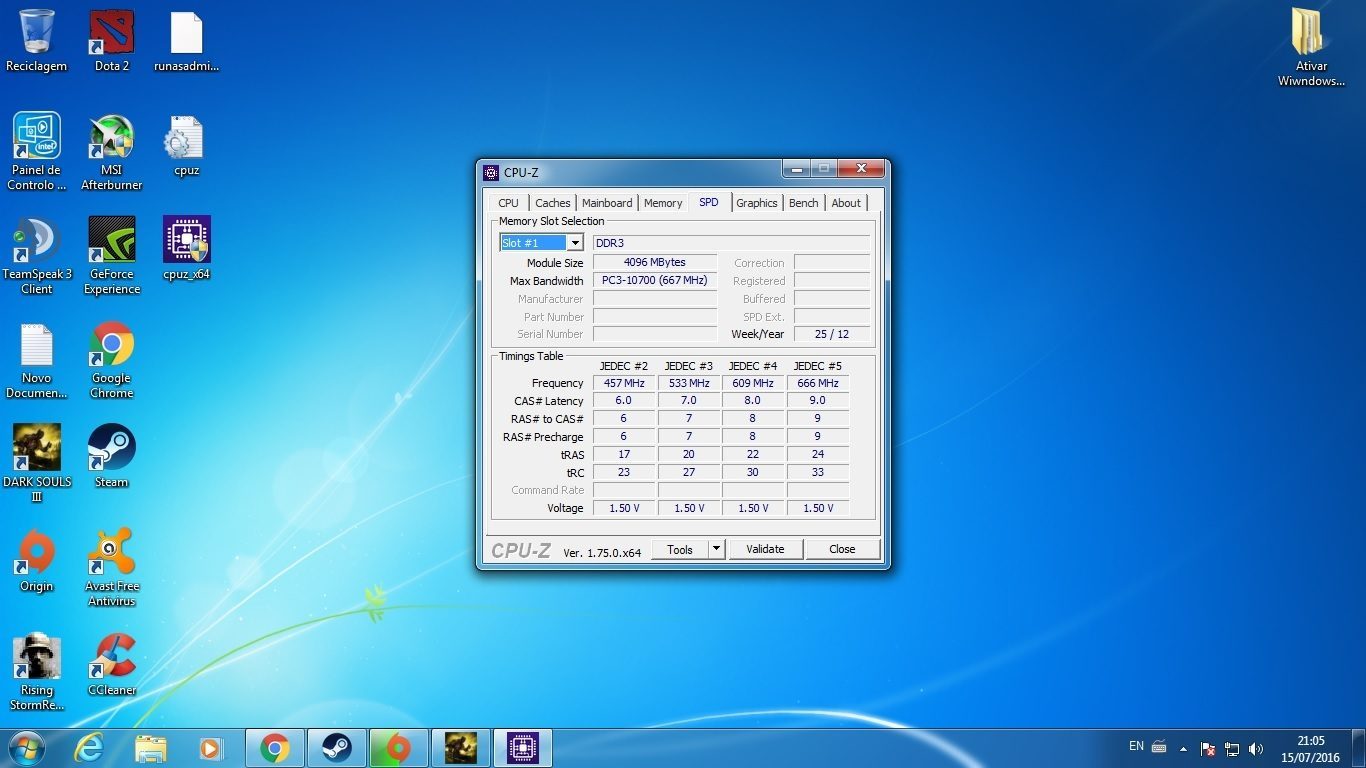Click the JEDEC #5 column header
Image resolution: width=1366 pixels, height=768 pixels.
[x=818, y=366]
